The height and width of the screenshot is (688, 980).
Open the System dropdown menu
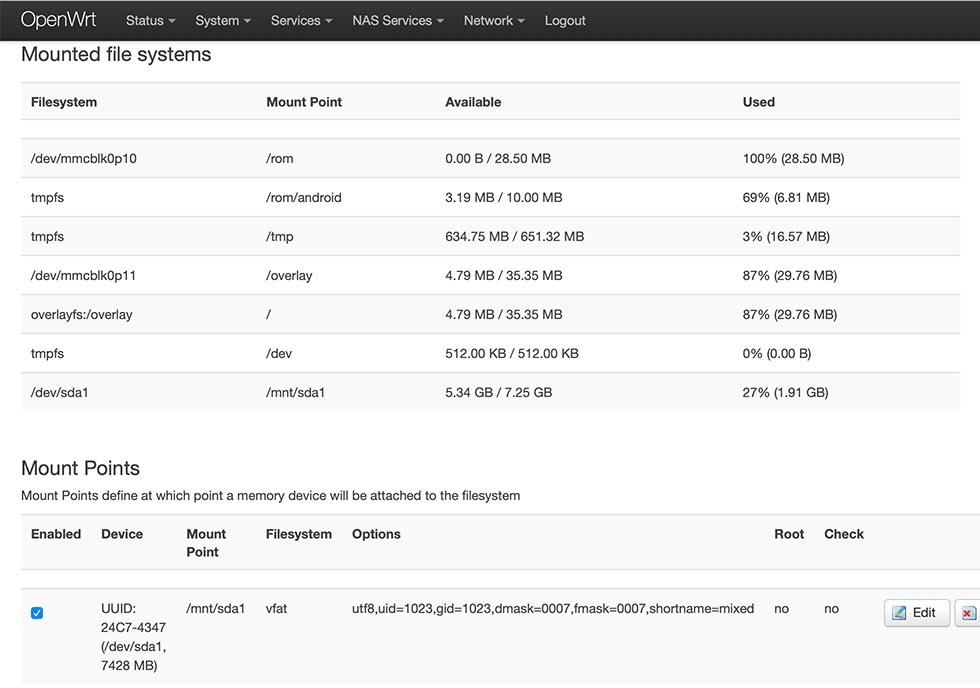(223, 21)
